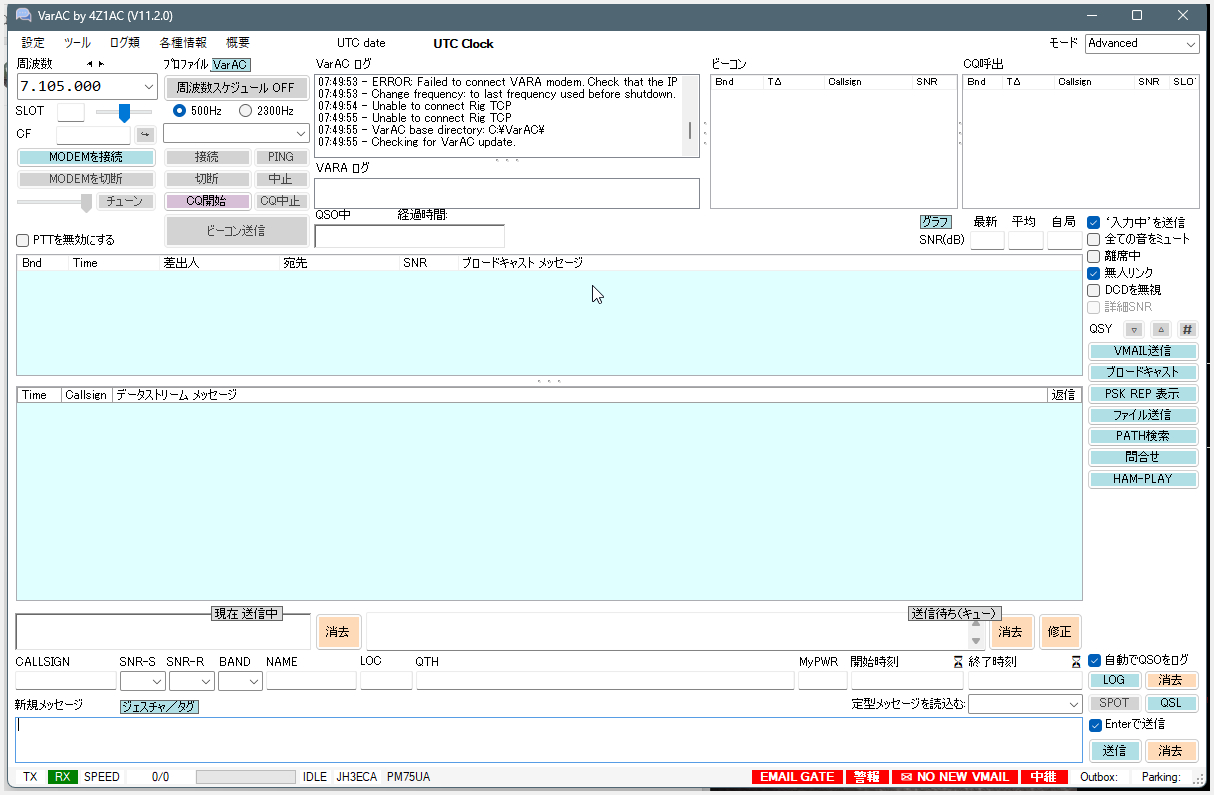The width and height of the screenshot is (1214, 795).
Task: Check the DCDを無視 checkbox
Action: (x=1094, y=290)
